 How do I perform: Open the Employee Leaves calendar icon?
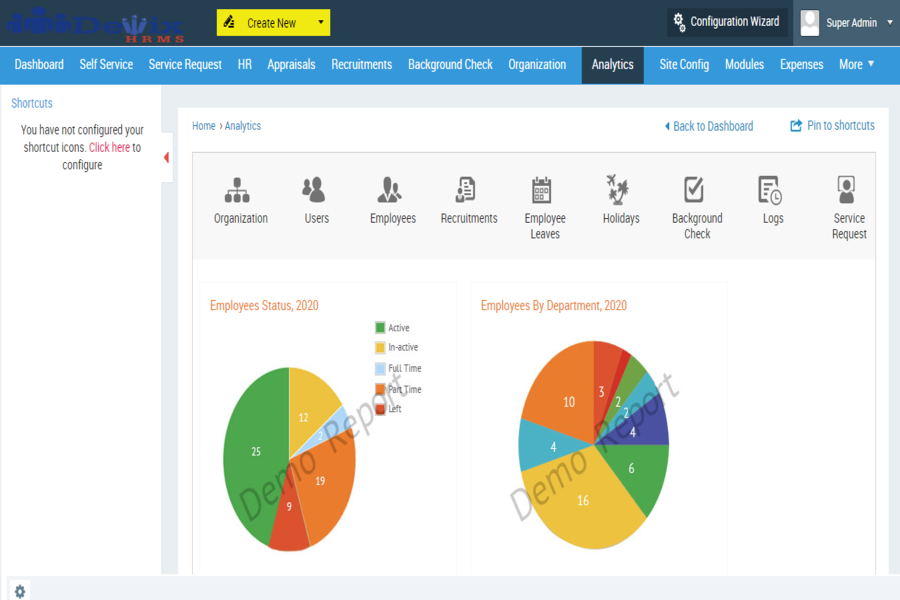pyautogui.click(x=541, y=190)
